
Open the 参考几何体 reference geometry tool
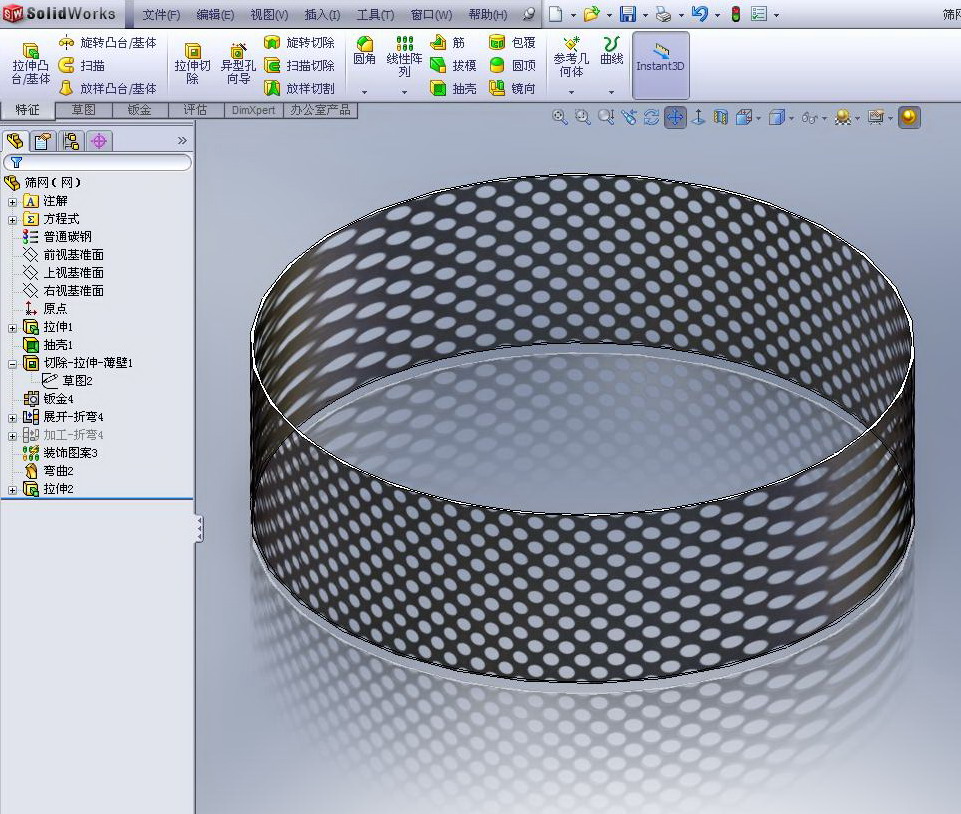coord(571,56)
